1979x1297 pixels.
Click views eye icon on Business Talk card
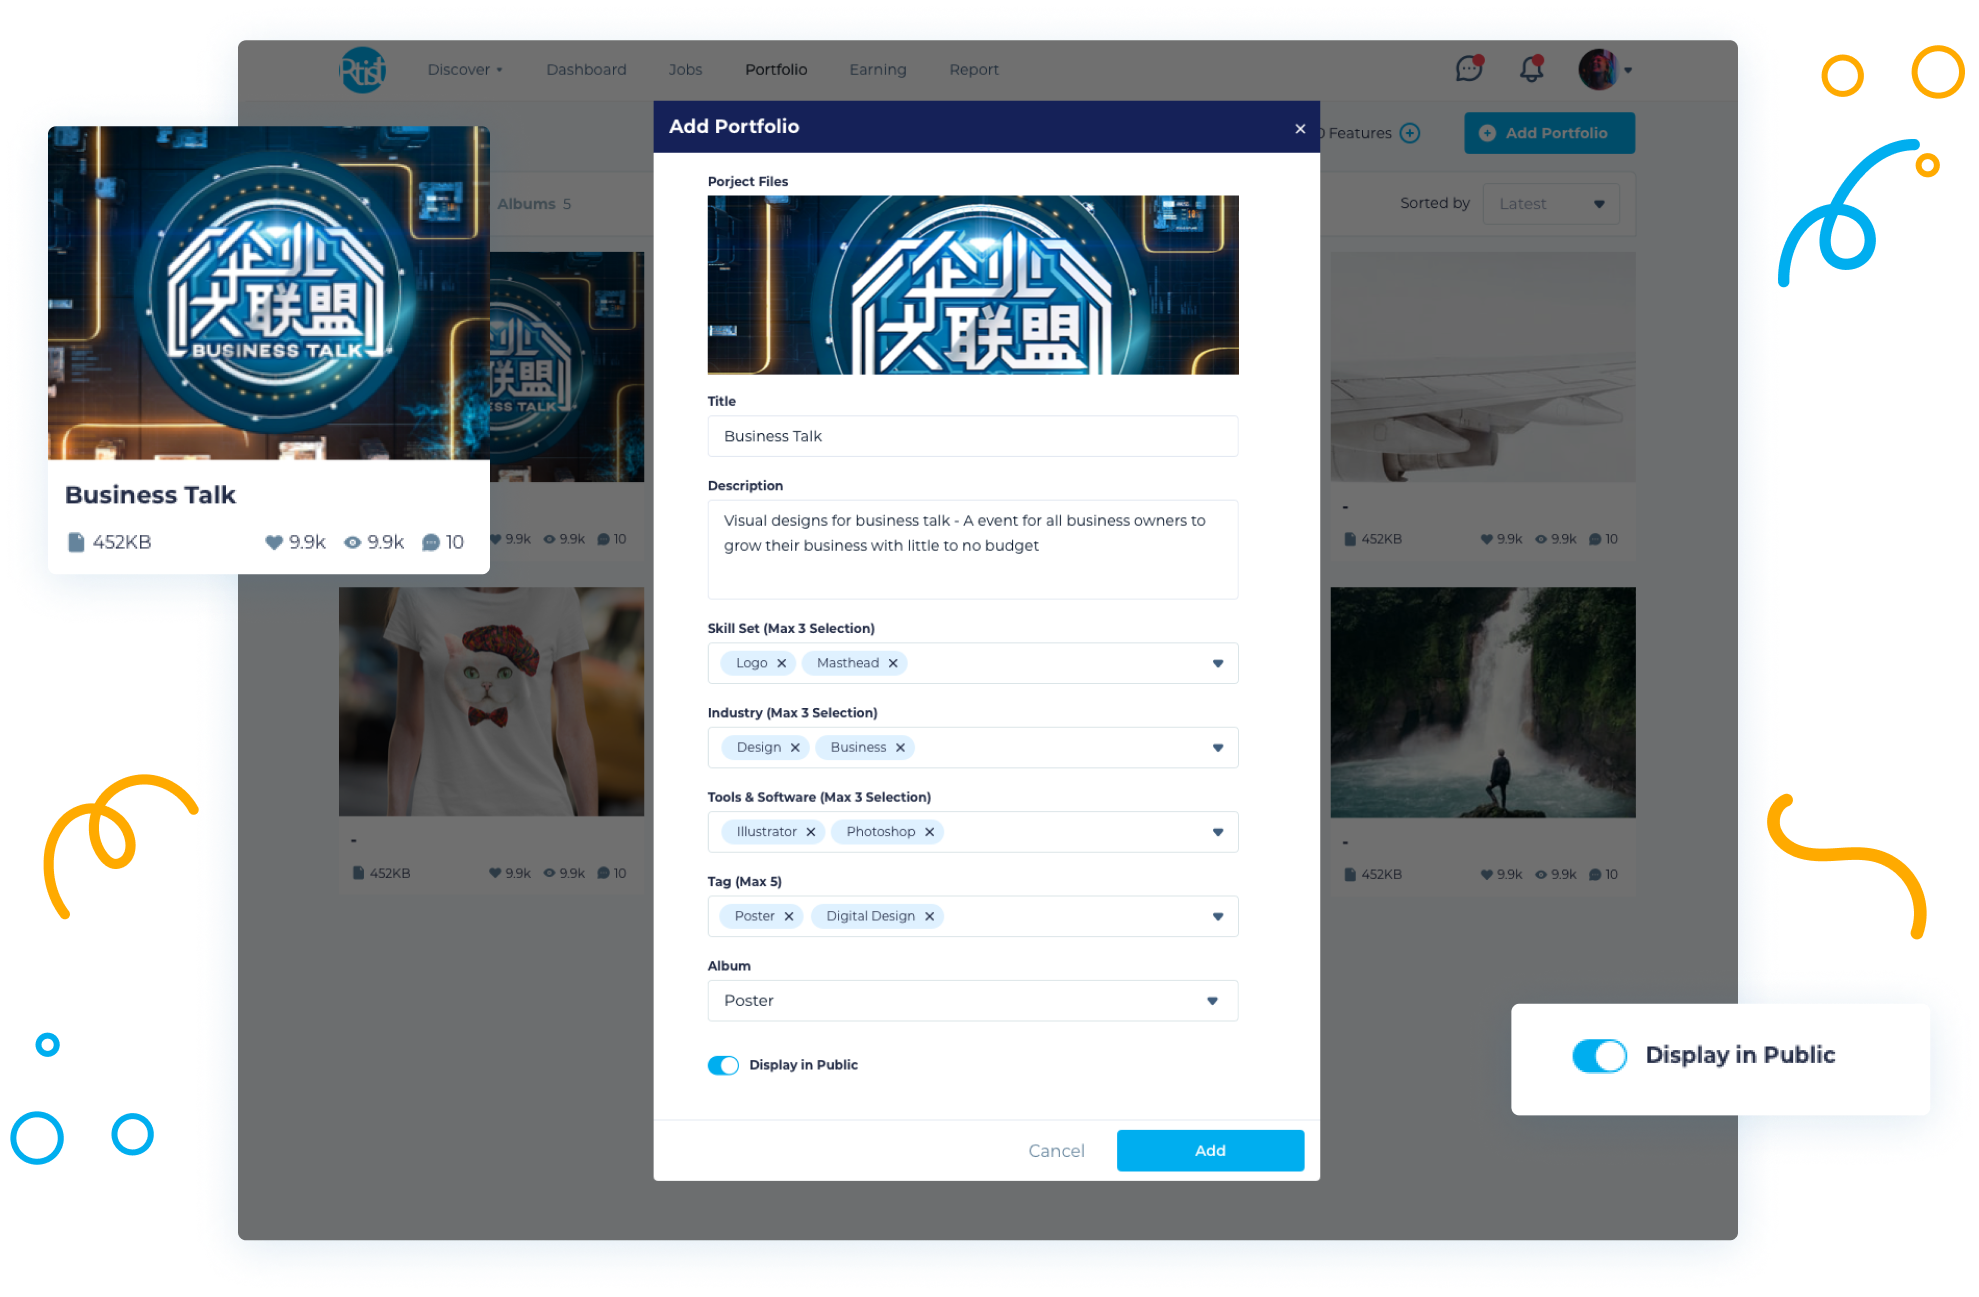tap(352, 542)
